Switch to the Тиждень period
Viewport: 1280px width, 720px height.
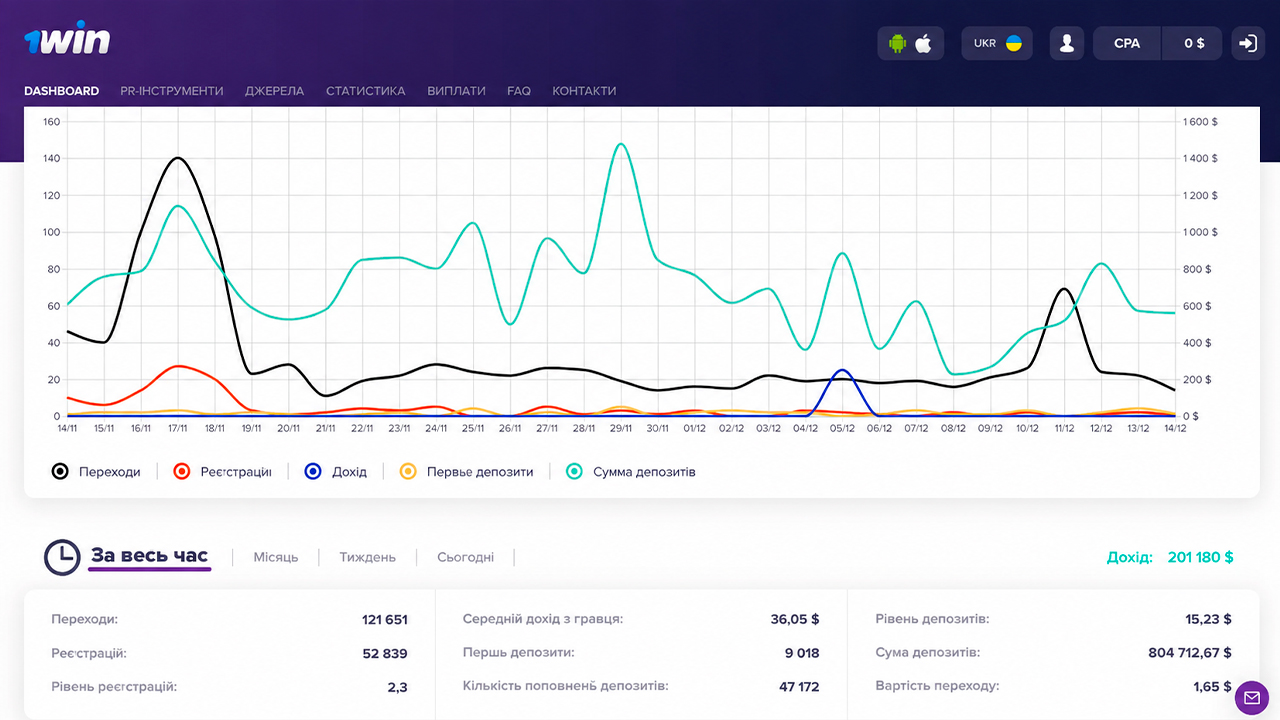pyautogui.click(x=367, y=557)
